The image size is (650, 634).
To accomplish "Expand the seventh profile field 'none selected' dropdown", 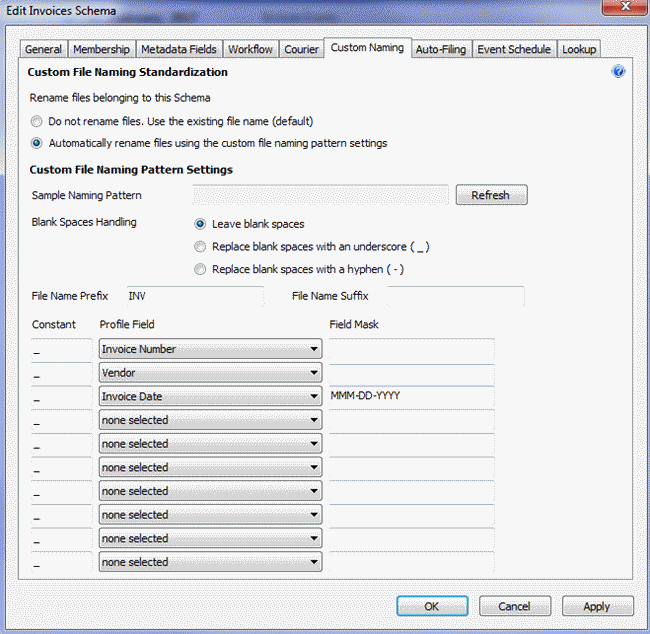I will pyautogui.click(x=211, y=491).
